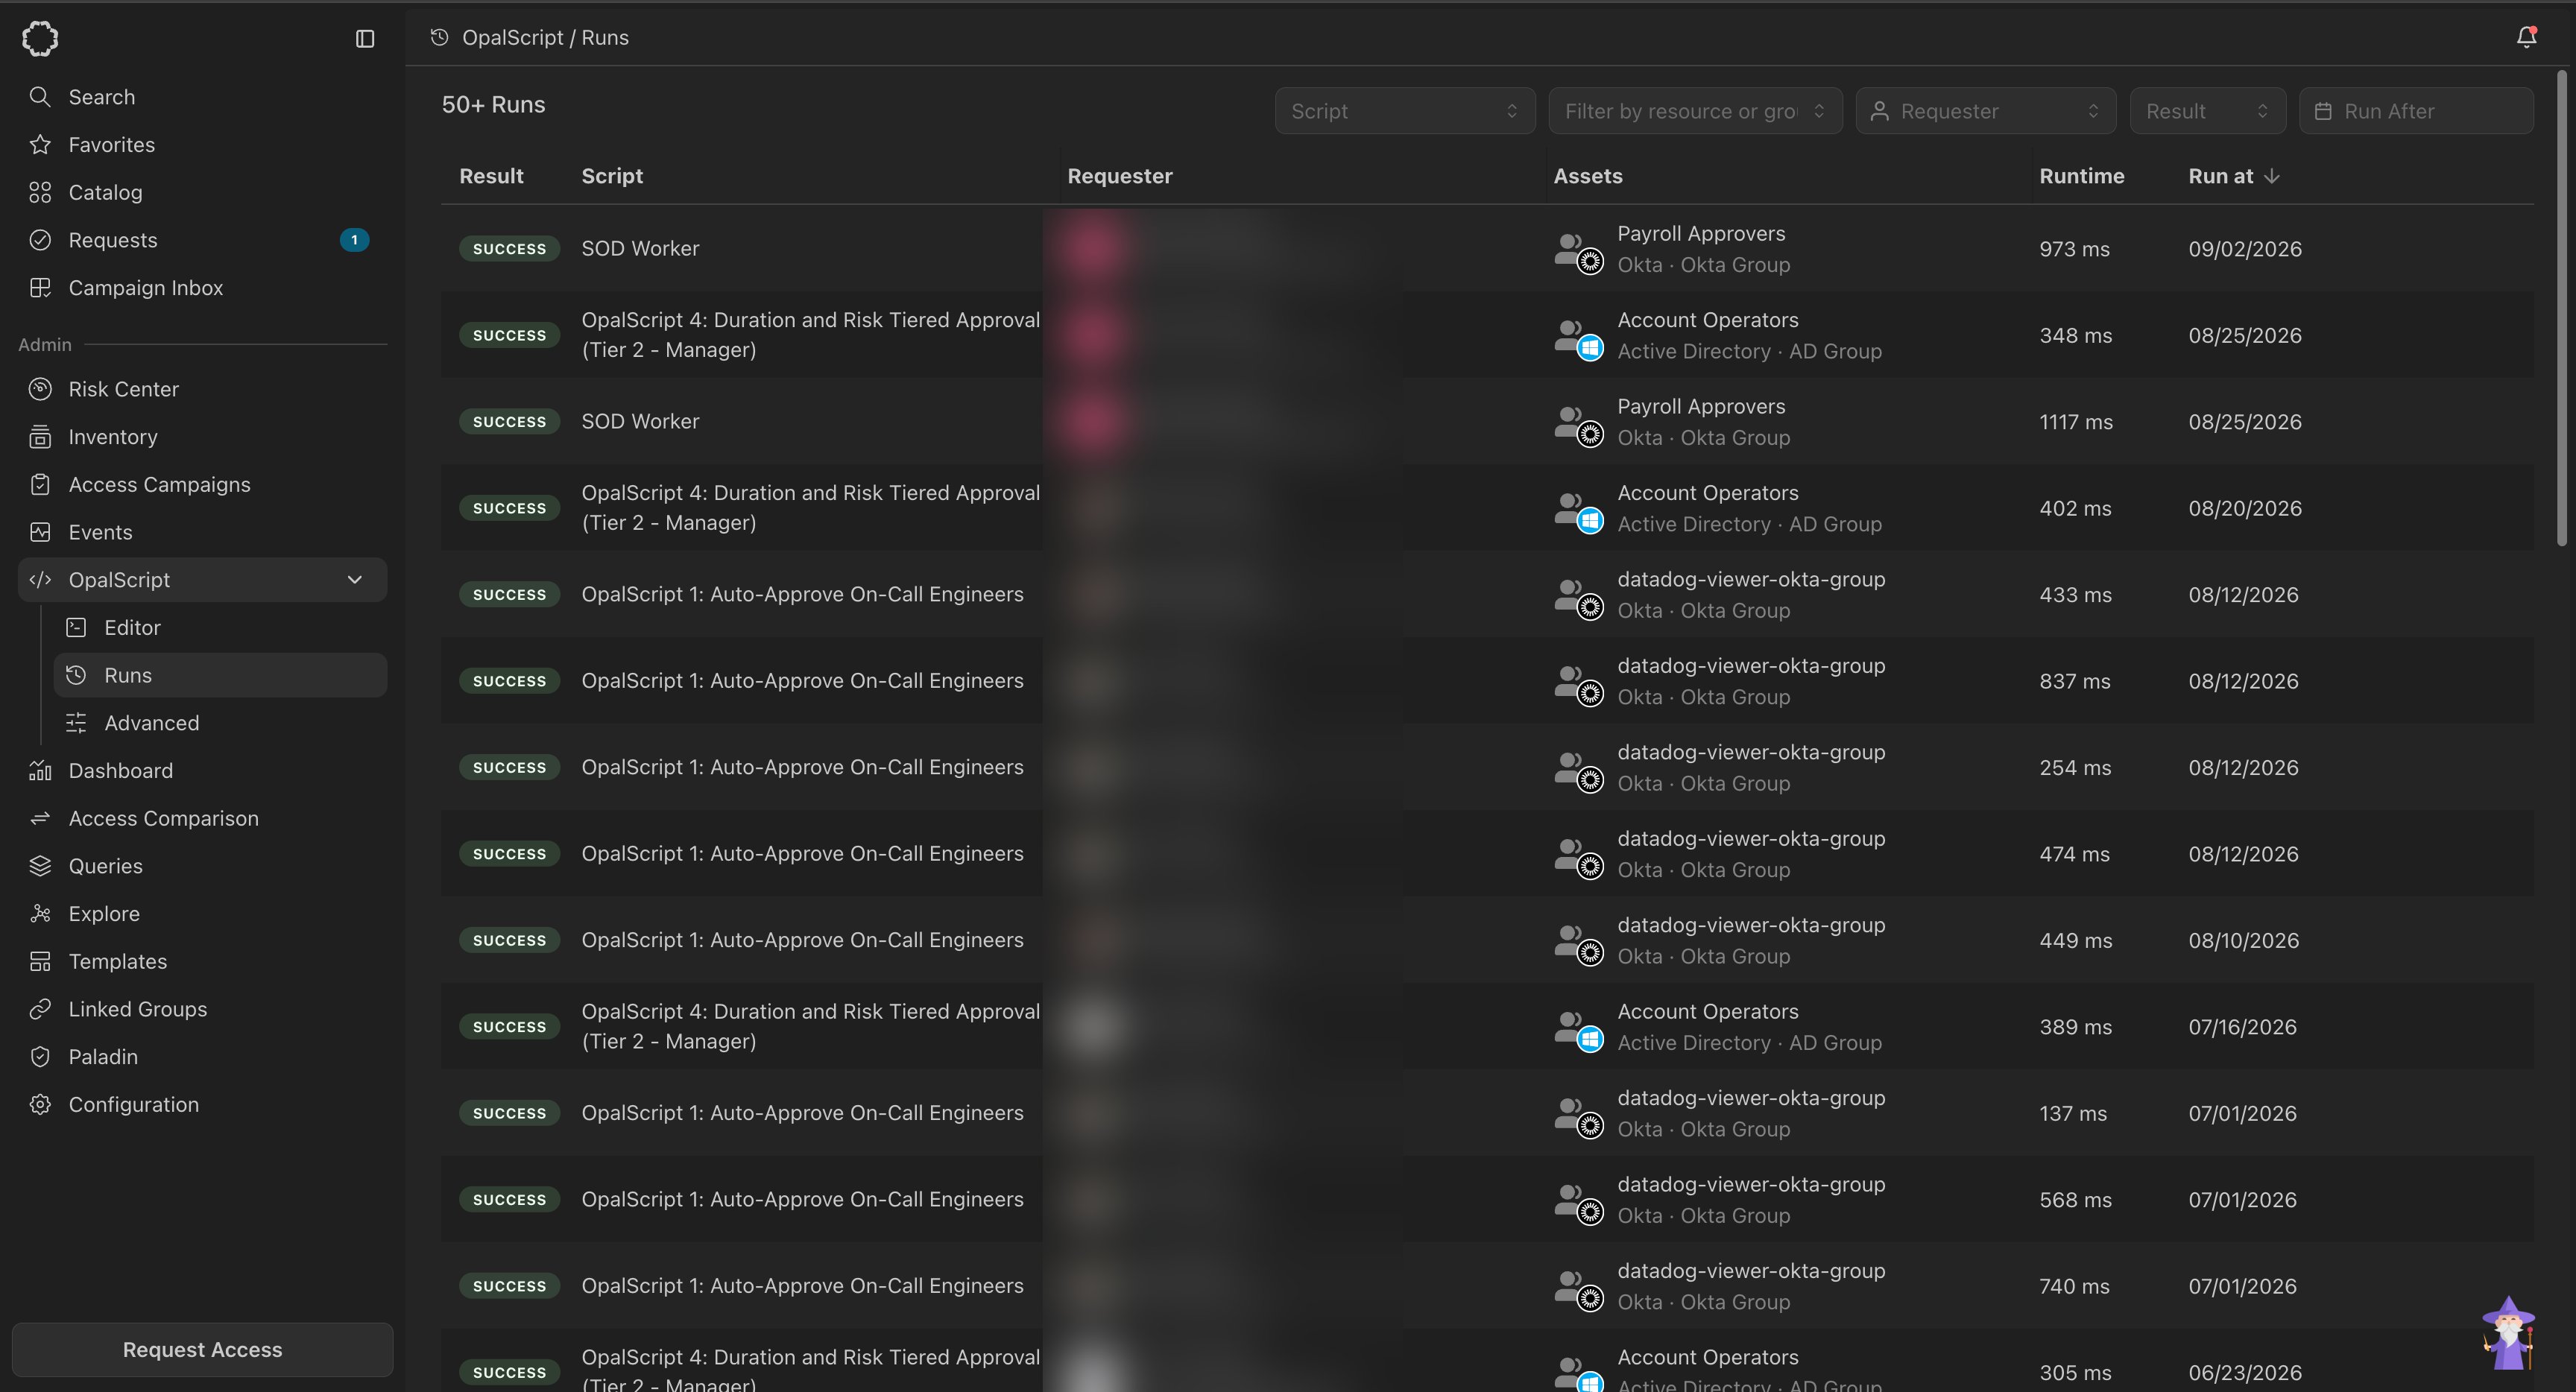Collapse the OpalScript section chevron
Screen dimensions: 2576x1392
(x=355, y=580)
